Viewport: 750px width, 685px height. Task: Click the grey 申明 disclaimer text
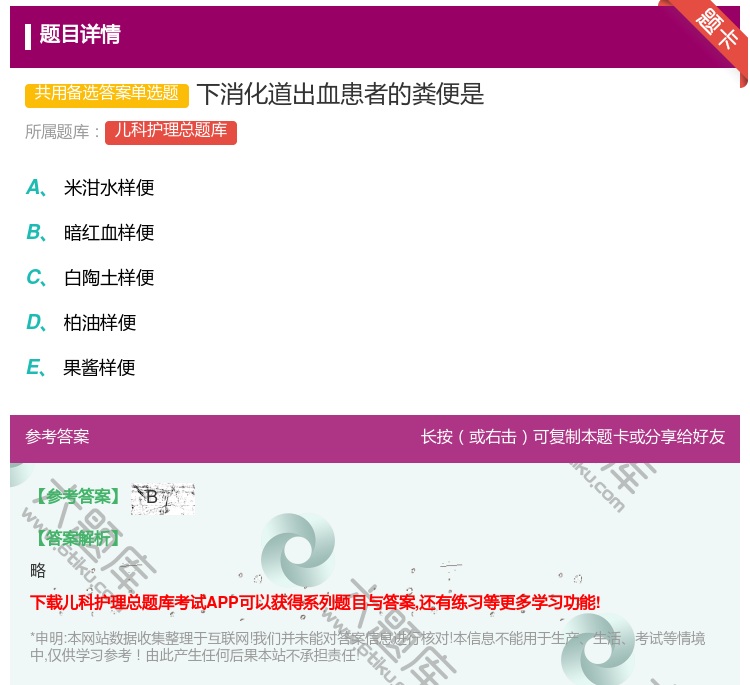click(367, 647)
